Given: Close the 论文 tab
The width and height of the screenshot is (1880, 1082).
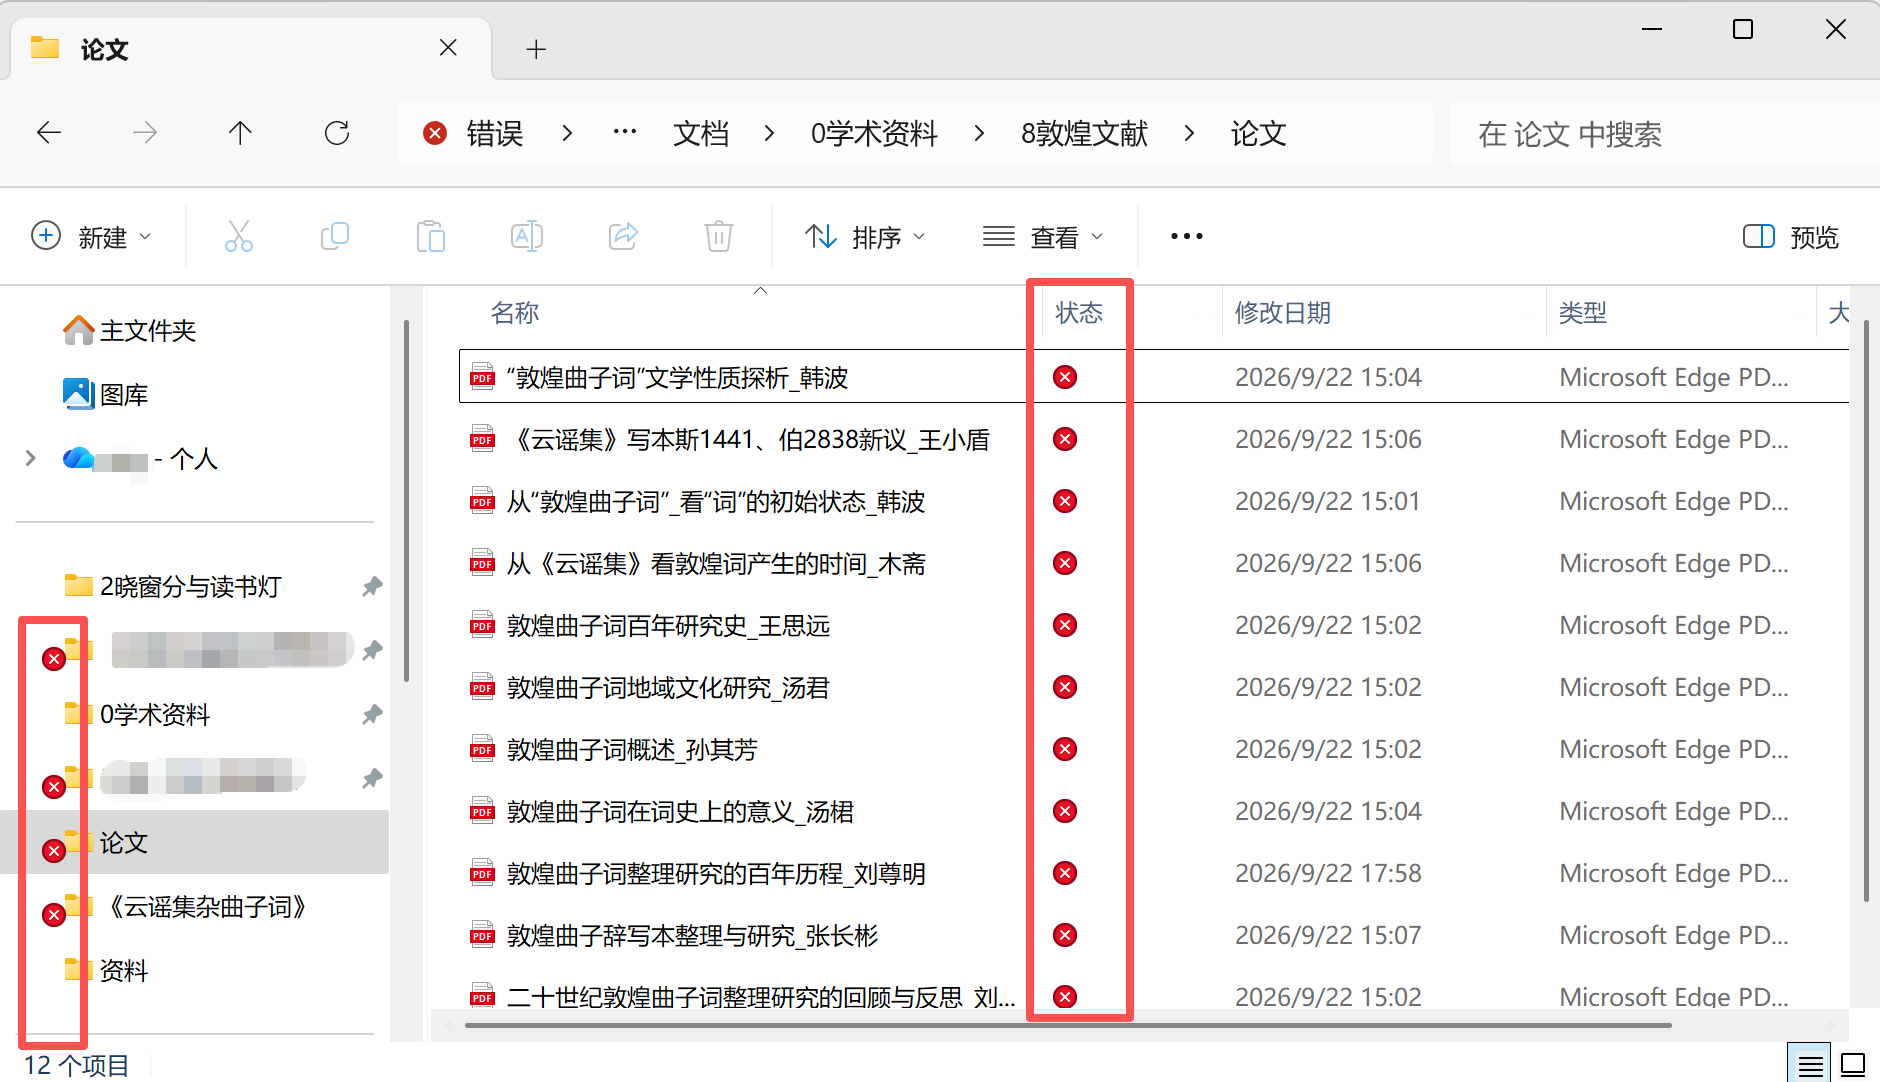Looking at the screenshot, I should click(x=448, y=48).
